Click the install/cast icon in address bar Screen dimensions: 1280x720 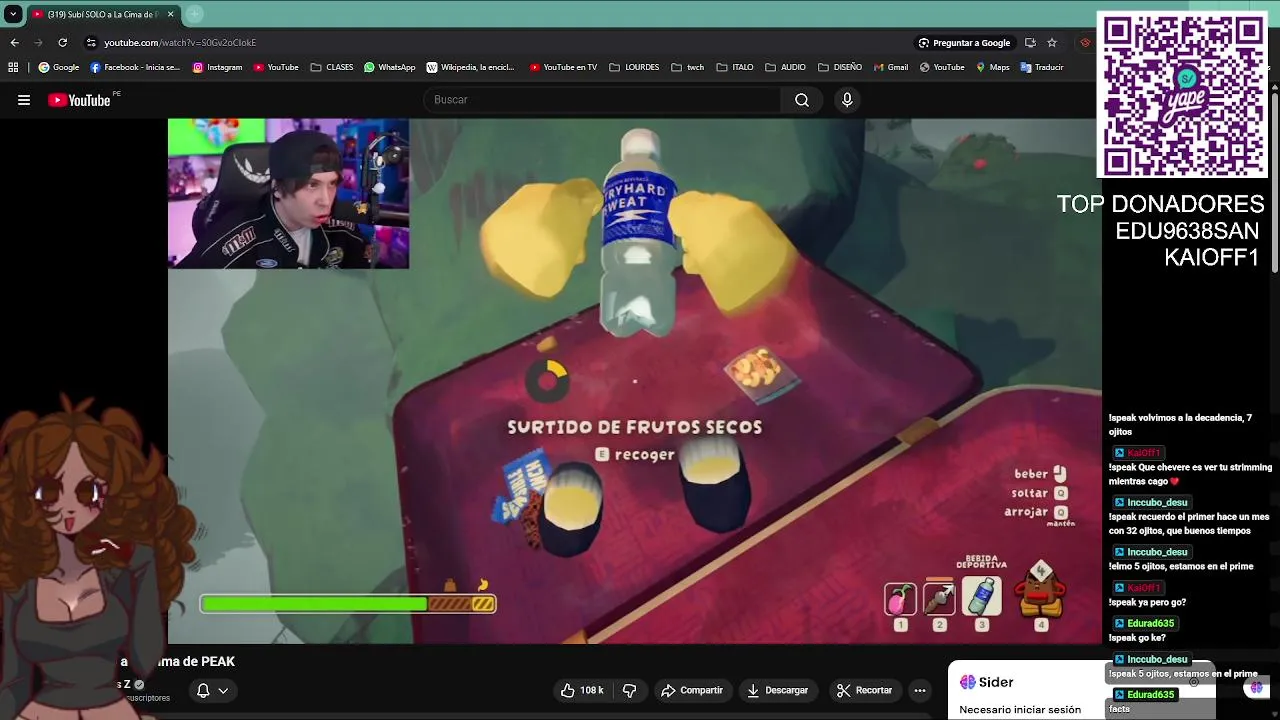(1030, 43)
